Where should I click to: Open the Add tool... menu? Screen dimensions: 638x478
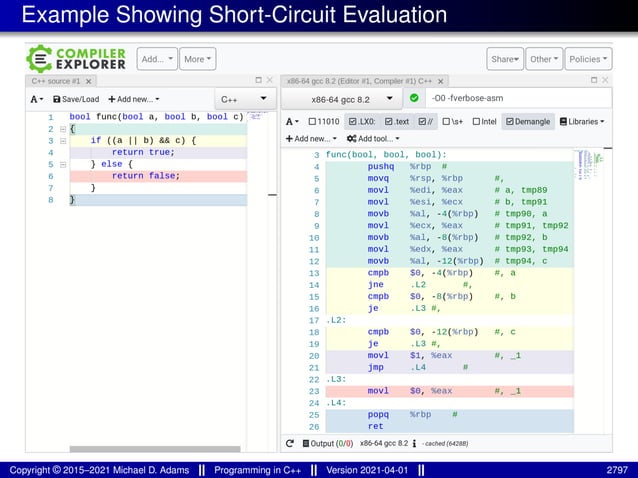coord(373,139)
